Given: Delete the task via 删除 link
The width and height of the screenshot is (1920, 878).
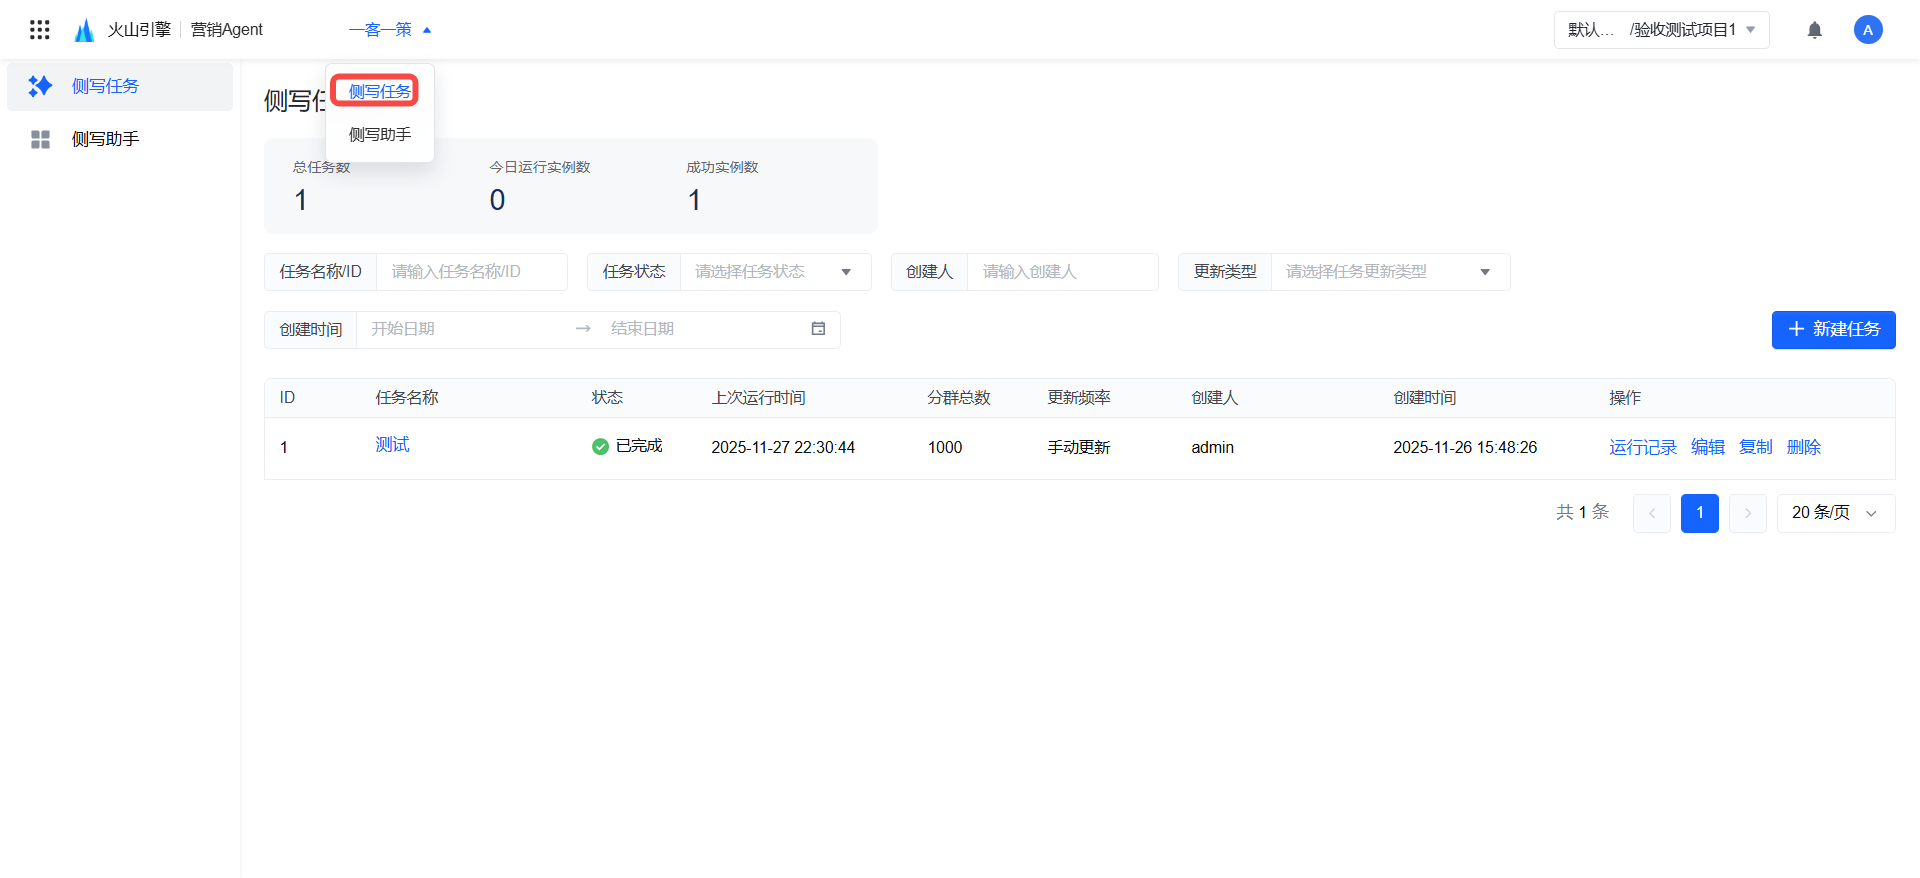Looking at the screenshot, I should click(x=1803, y=447).
